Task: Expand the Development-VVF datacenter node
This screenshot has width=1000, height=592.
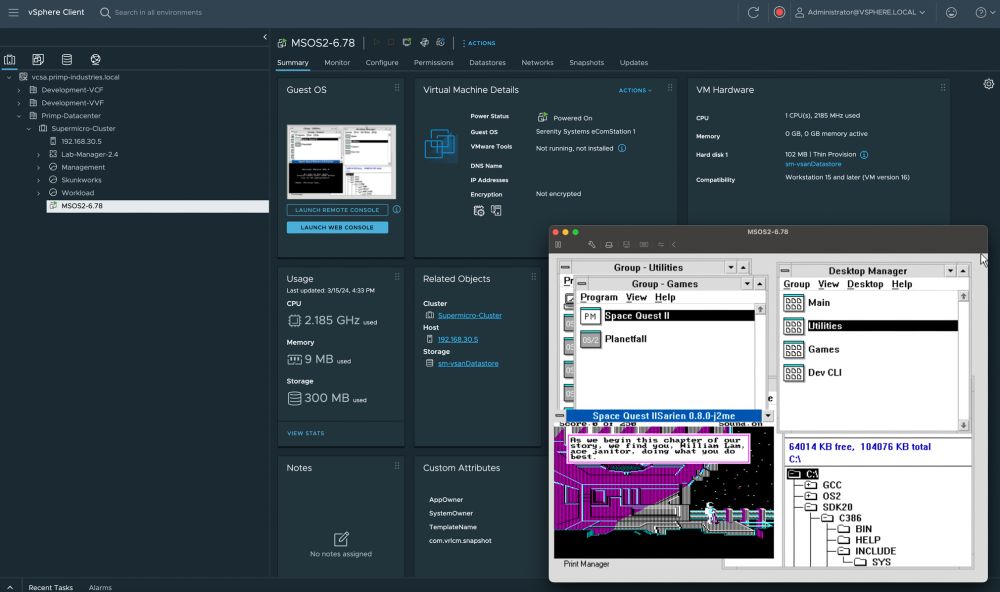Action: pos(19,103)
